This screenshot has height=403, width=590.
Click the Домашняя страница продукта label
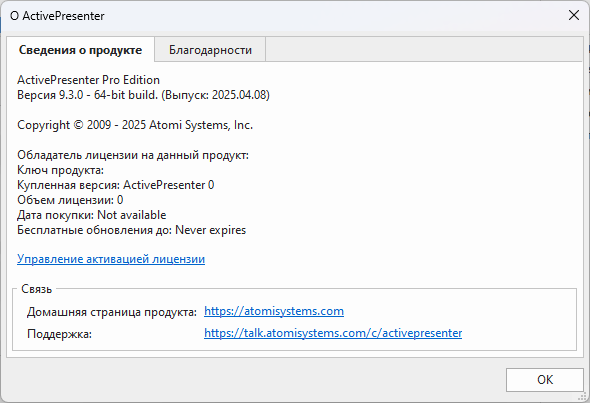tap(112, 312)
